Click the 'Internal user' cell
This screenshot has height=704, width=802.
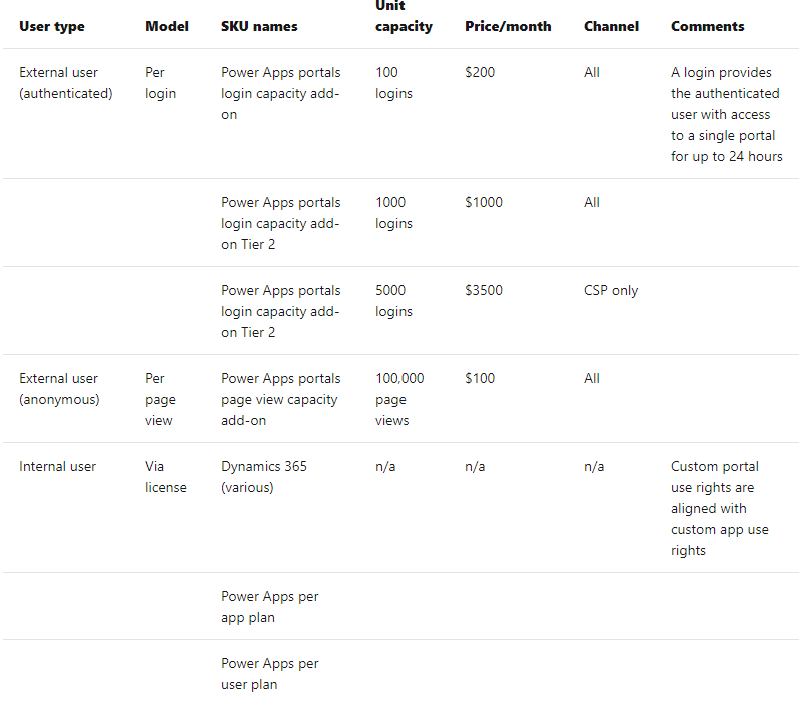tap(57, 466)
